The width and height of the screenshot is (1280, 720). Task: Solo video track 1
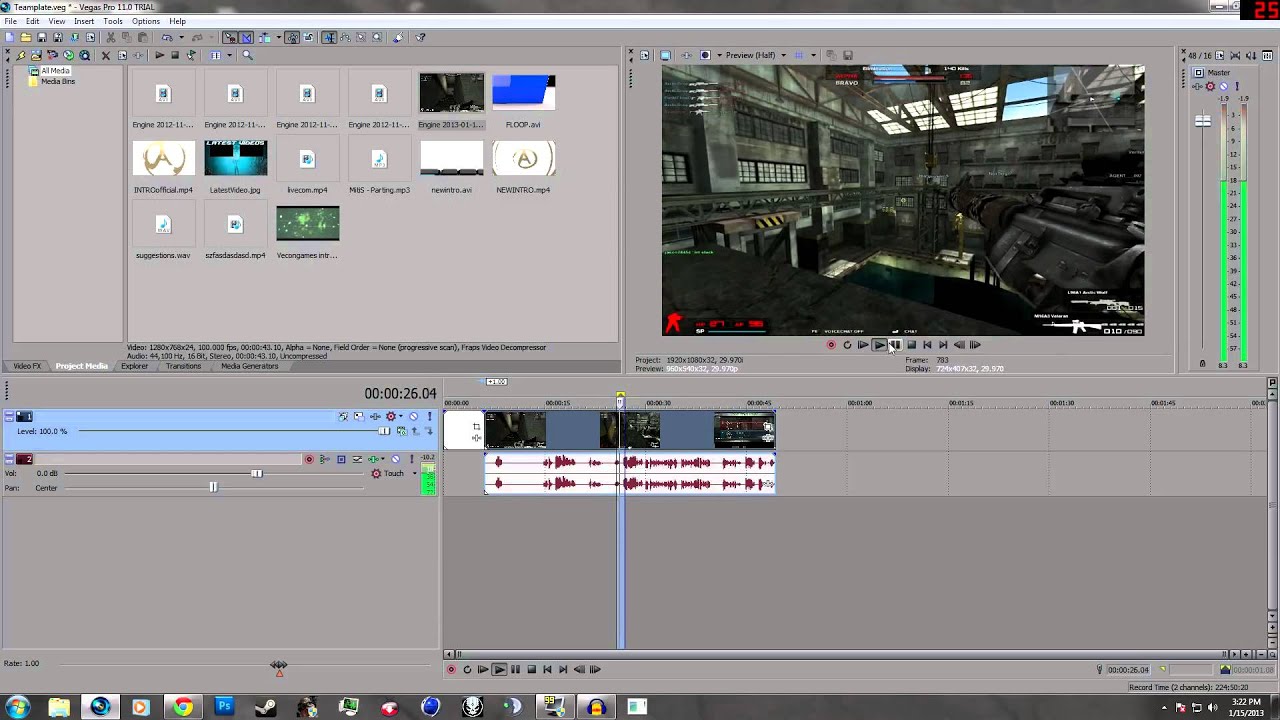430,416
